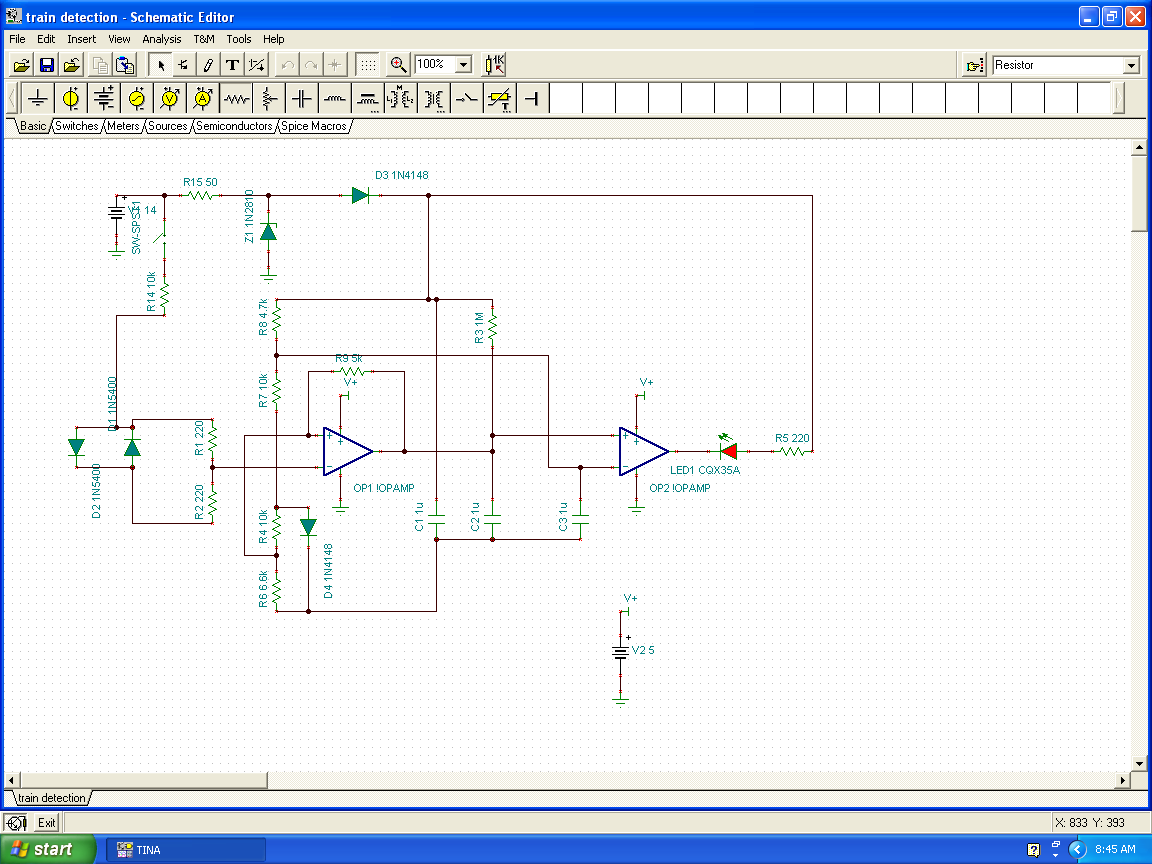Select the OP1 op-amp symbol on the schematic
Viewport: 1152px width, 864px height.
click(x=347, y=451)
